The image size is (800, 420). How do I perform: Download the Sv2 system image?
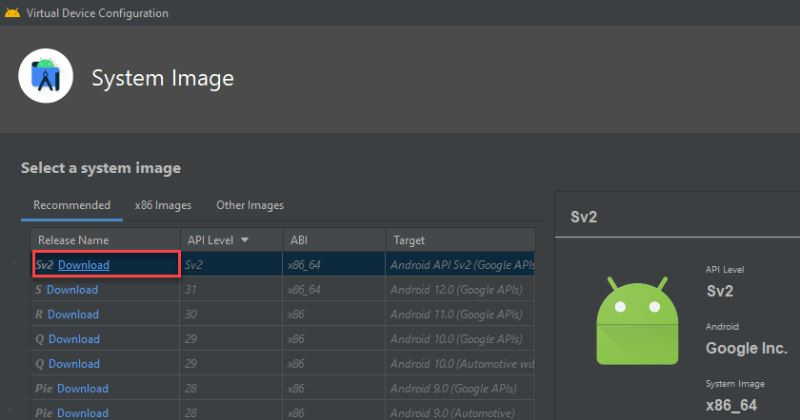[x=84, y=265]
